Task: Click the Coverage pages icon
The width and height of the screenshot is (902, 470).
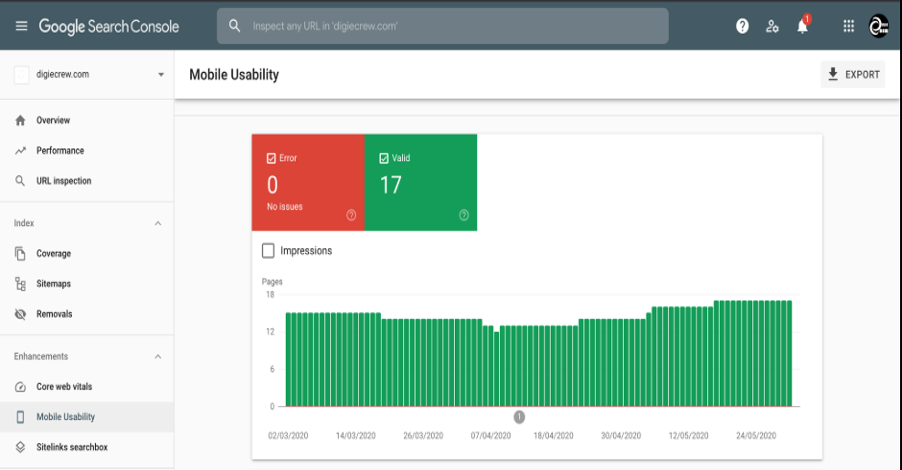Action: [x=20, y=254]
